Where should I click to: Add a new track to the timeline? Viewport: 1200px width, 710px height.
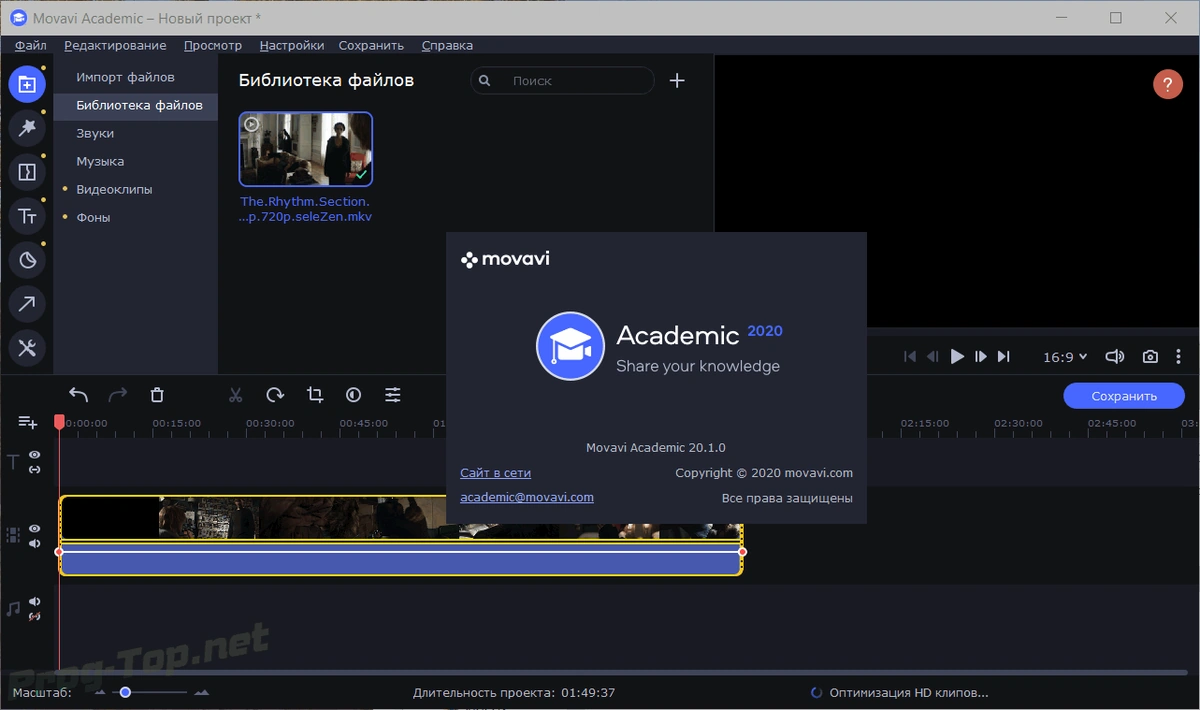(28, 423)
